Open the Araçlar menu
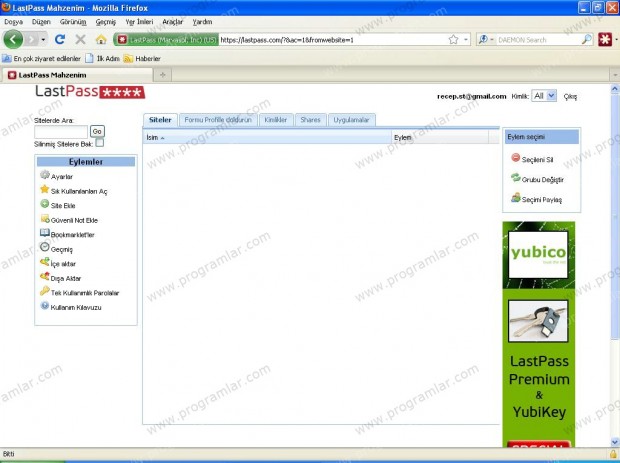Image resolution: width=620 pixels, height=463 pixels. coord(173,22)
